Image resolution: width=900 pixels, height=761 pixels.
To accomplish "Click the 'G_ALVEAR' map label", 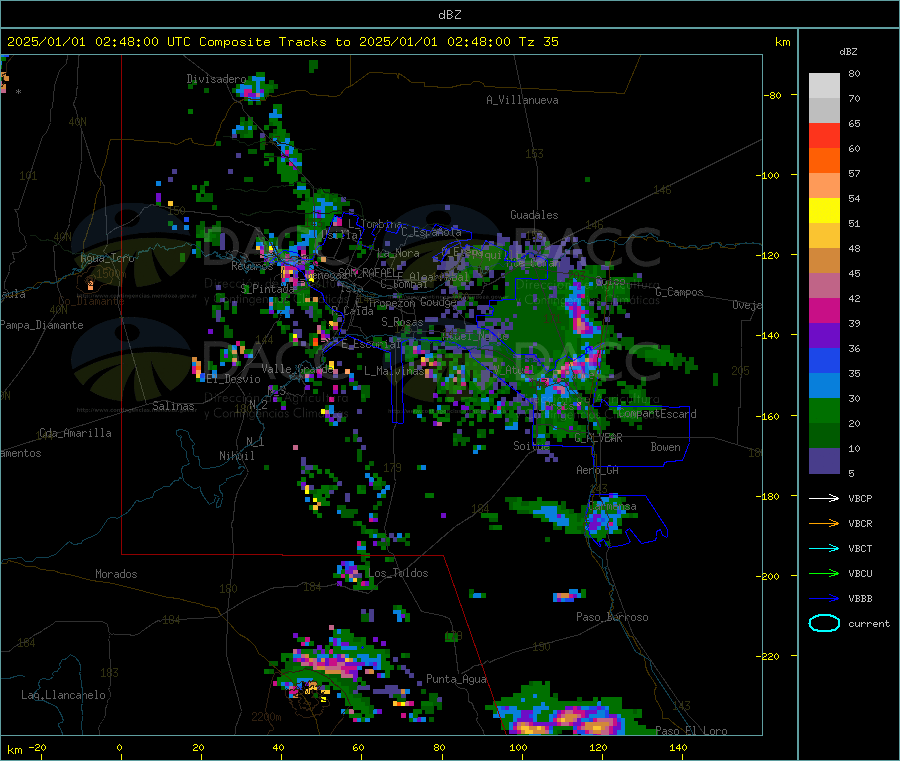I will point(598,438).
